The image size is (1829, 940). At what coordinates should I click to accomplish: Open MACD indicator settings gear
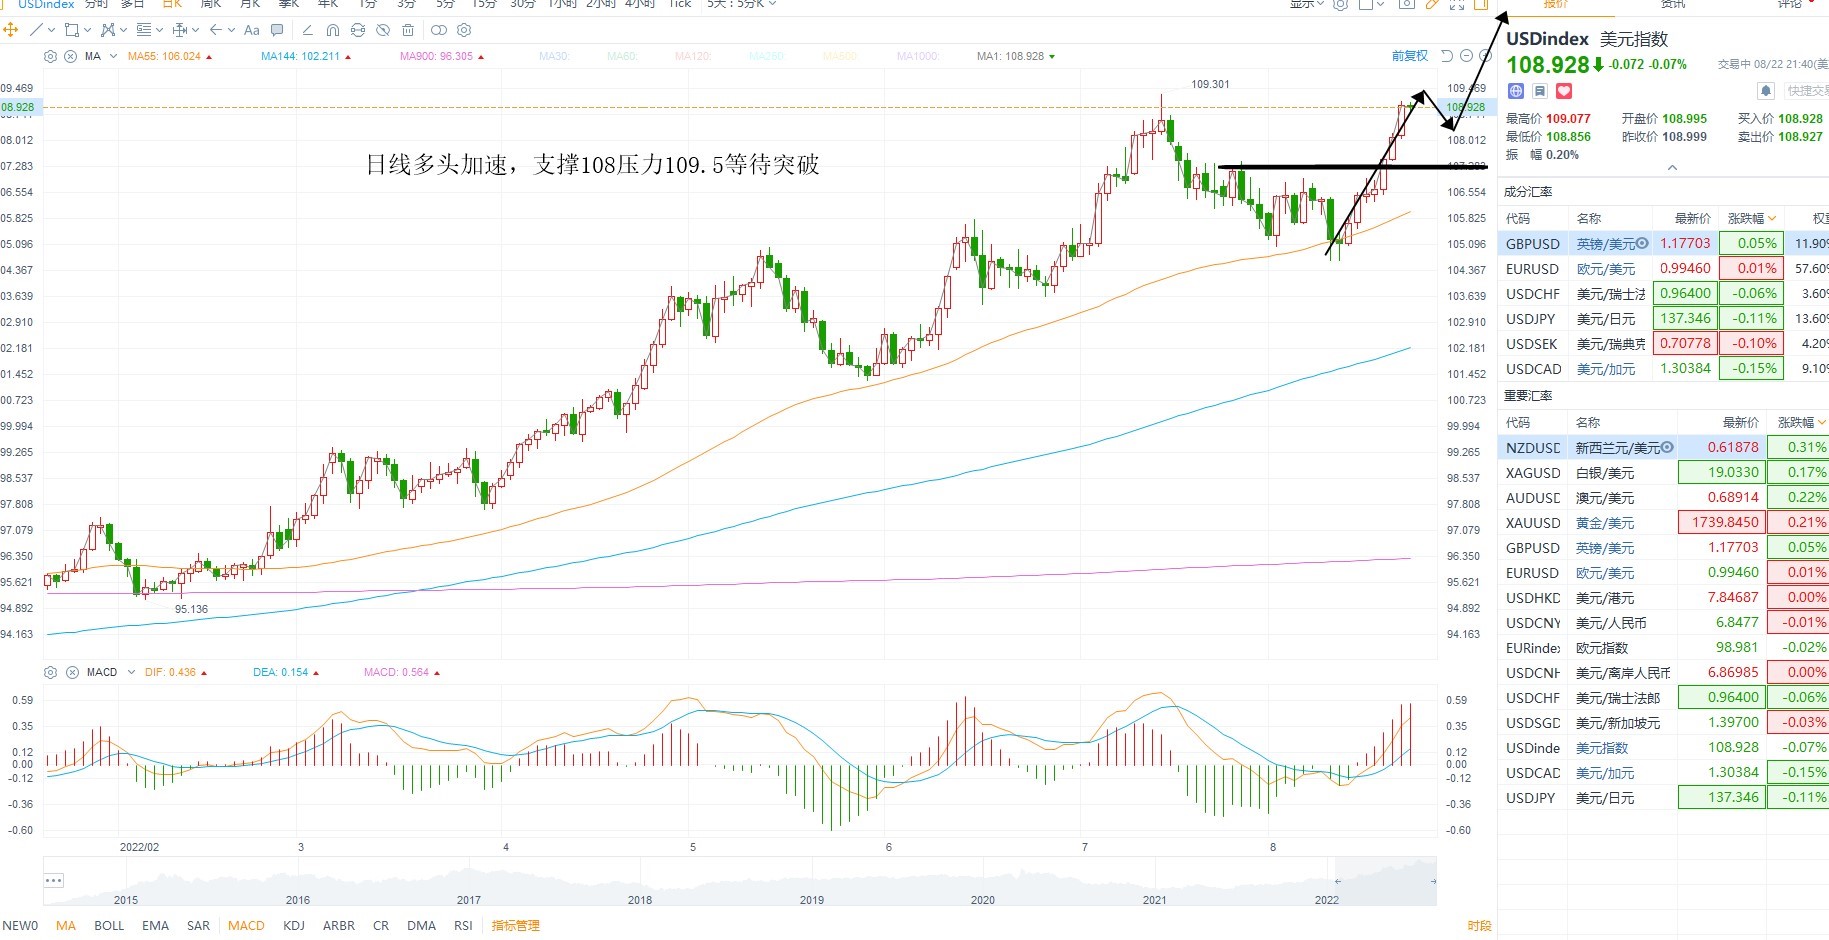coord(51,672)
